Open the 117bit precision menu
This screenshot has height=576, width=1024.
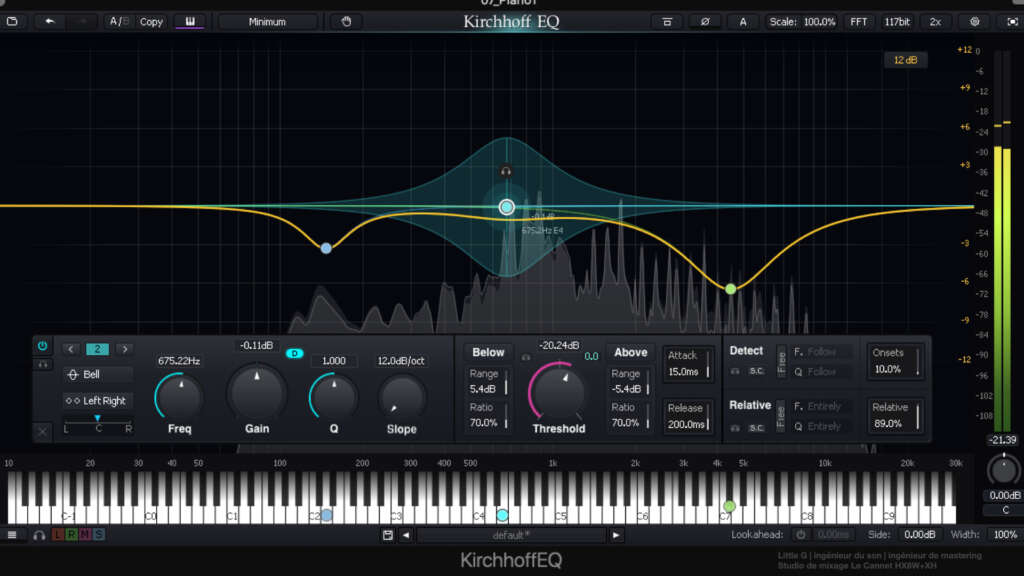897,22
